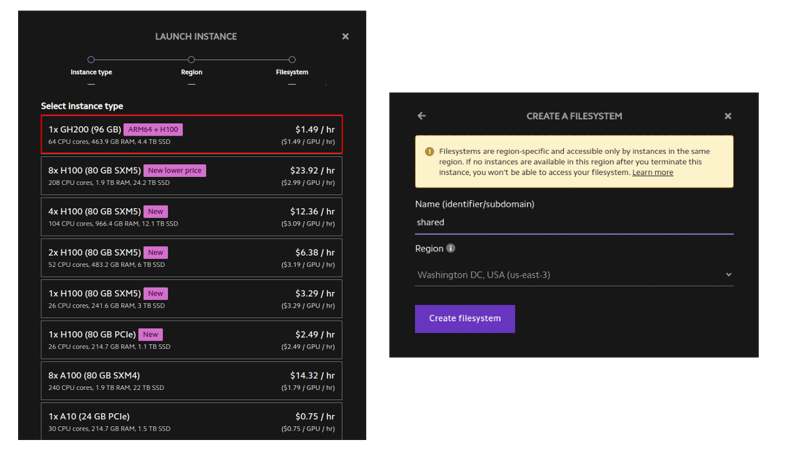Click the Instance type step circle

[91, 60]
